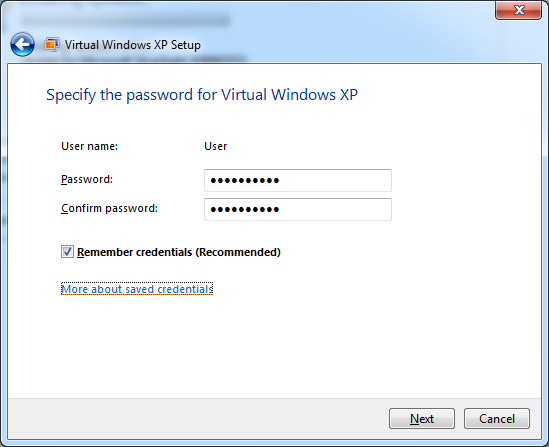Click the gray footer area beside Next
The image size is (549, 447).
pos(198,418)
